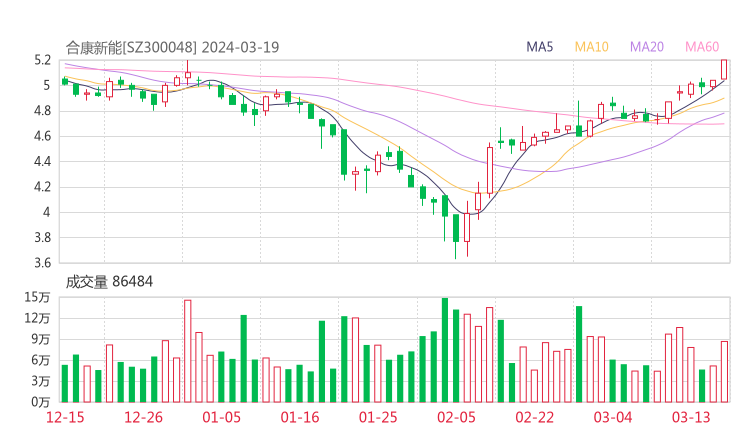Click the tallest green volume bar near 02-05
This screenshot has height=440, width=740.
pyautogui.click(x=445, y=350)
